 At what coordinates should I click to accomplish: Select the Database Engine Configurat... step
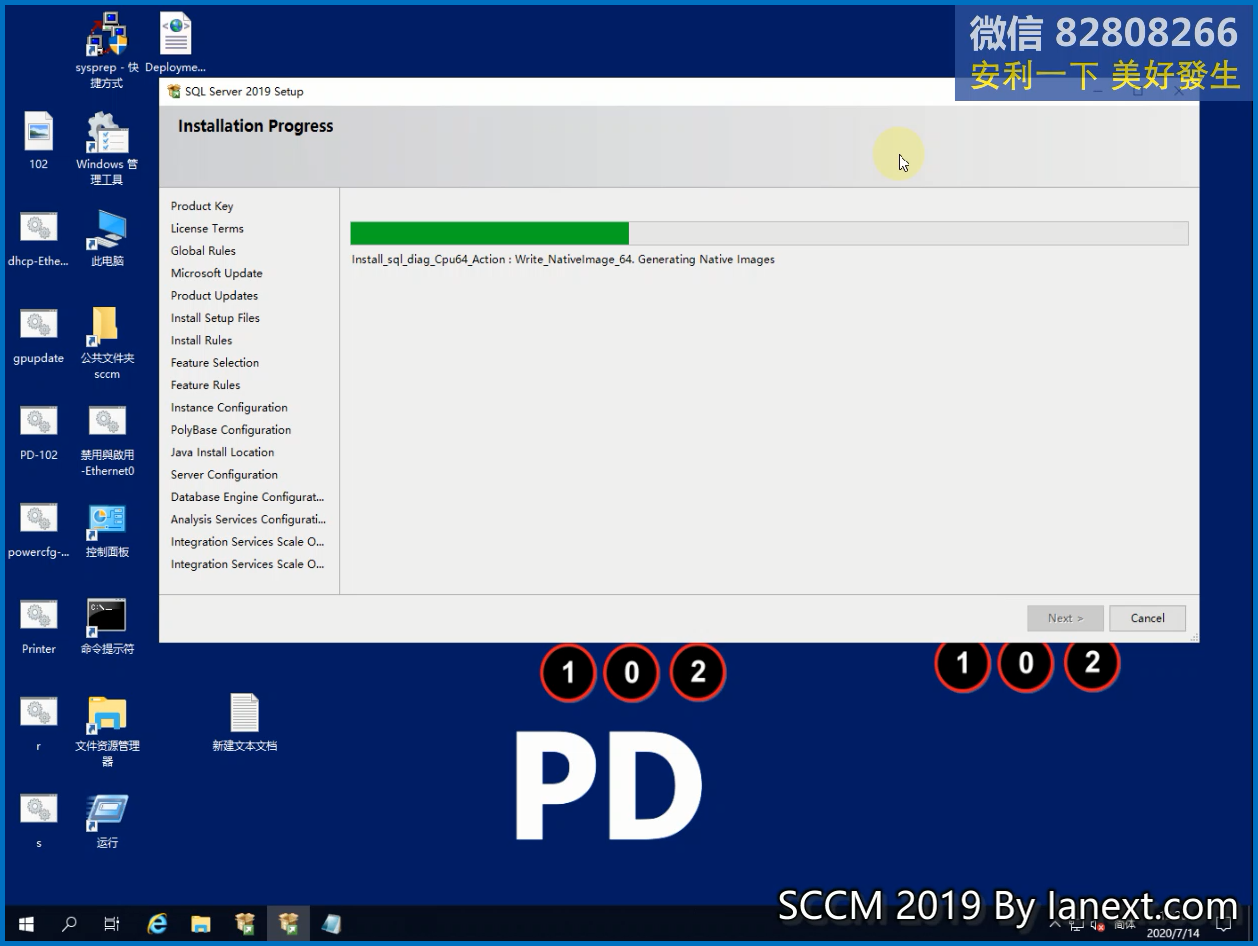click(x=247, y=497)
